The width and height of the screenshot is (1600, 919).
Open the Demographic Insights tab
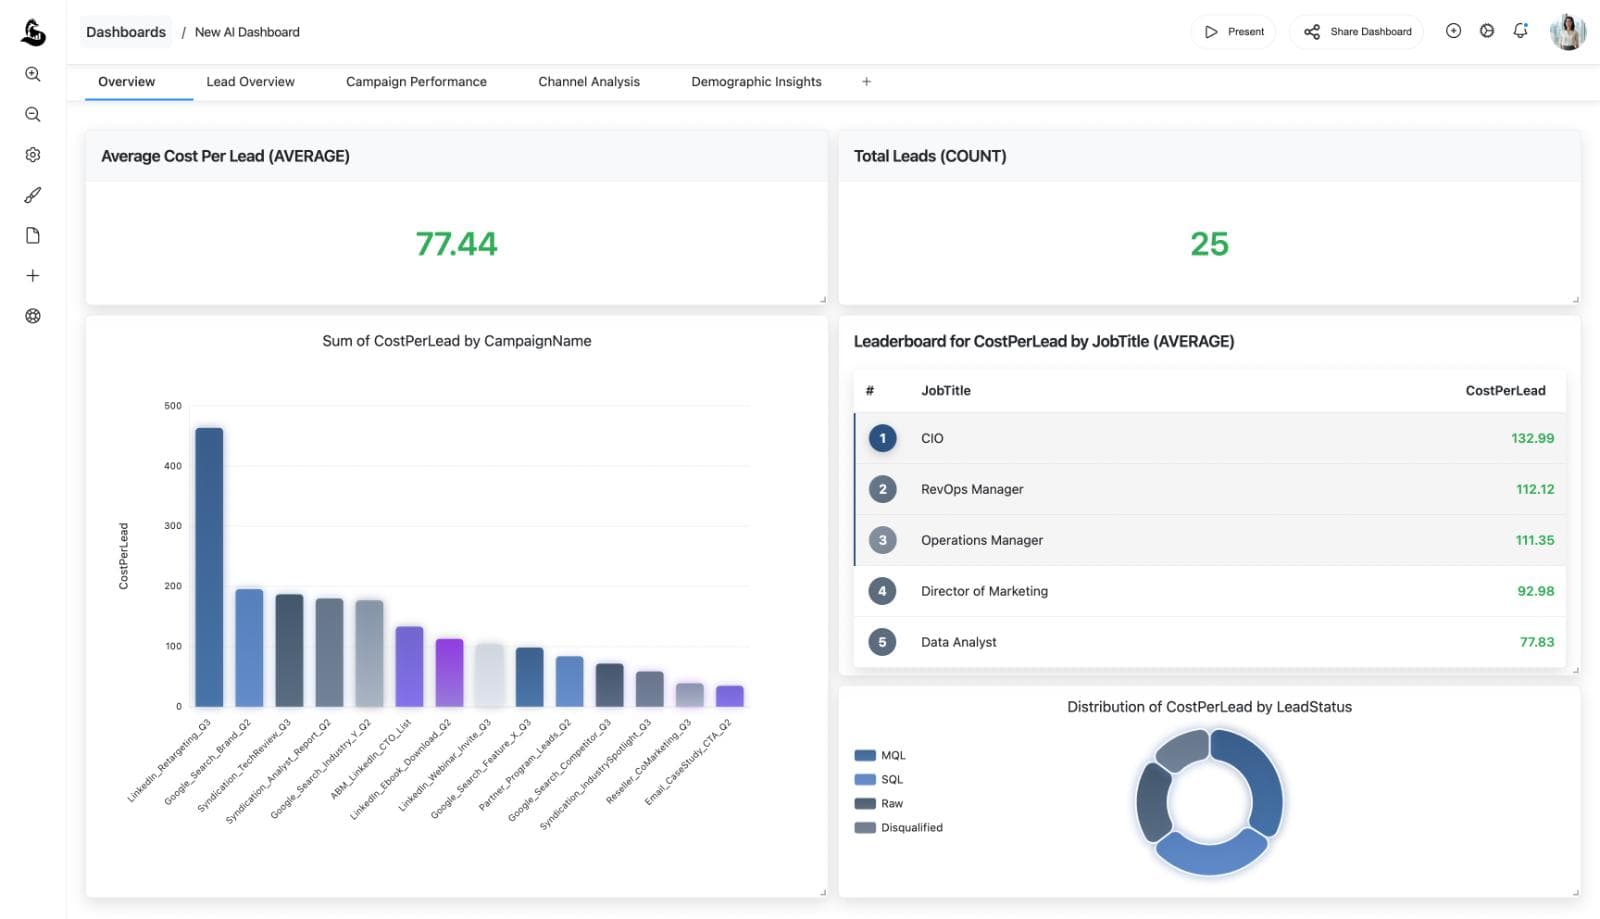tap(755, 81)
